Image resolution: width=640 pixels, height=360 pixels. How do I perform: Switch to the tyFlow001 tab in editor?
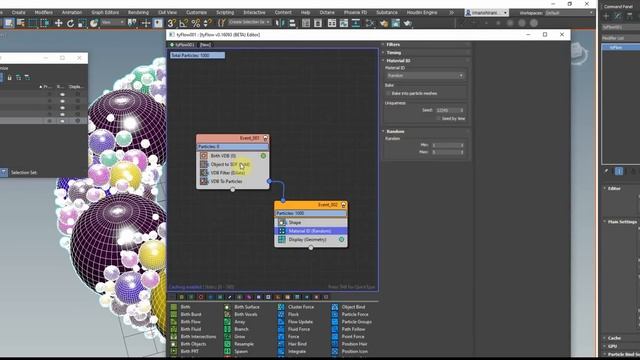click(182, 45)
